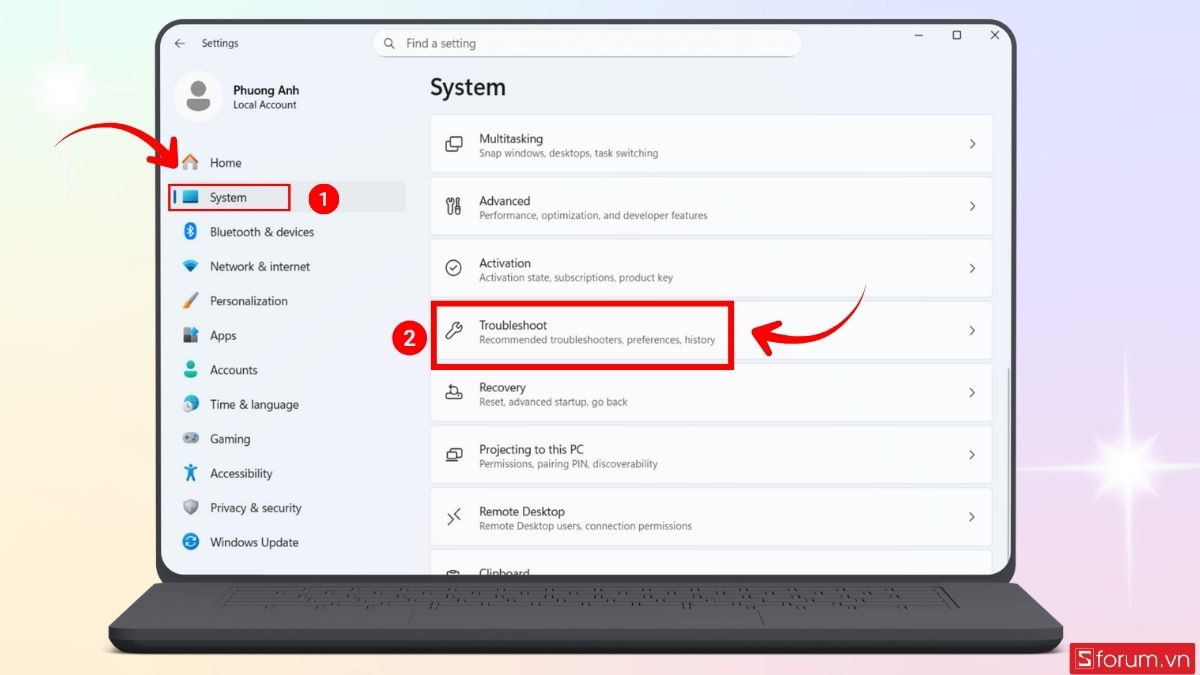Click the Personalization paintbrush icon
Viewport: 1200px width, 675px height.
click(x=190, y=300)
